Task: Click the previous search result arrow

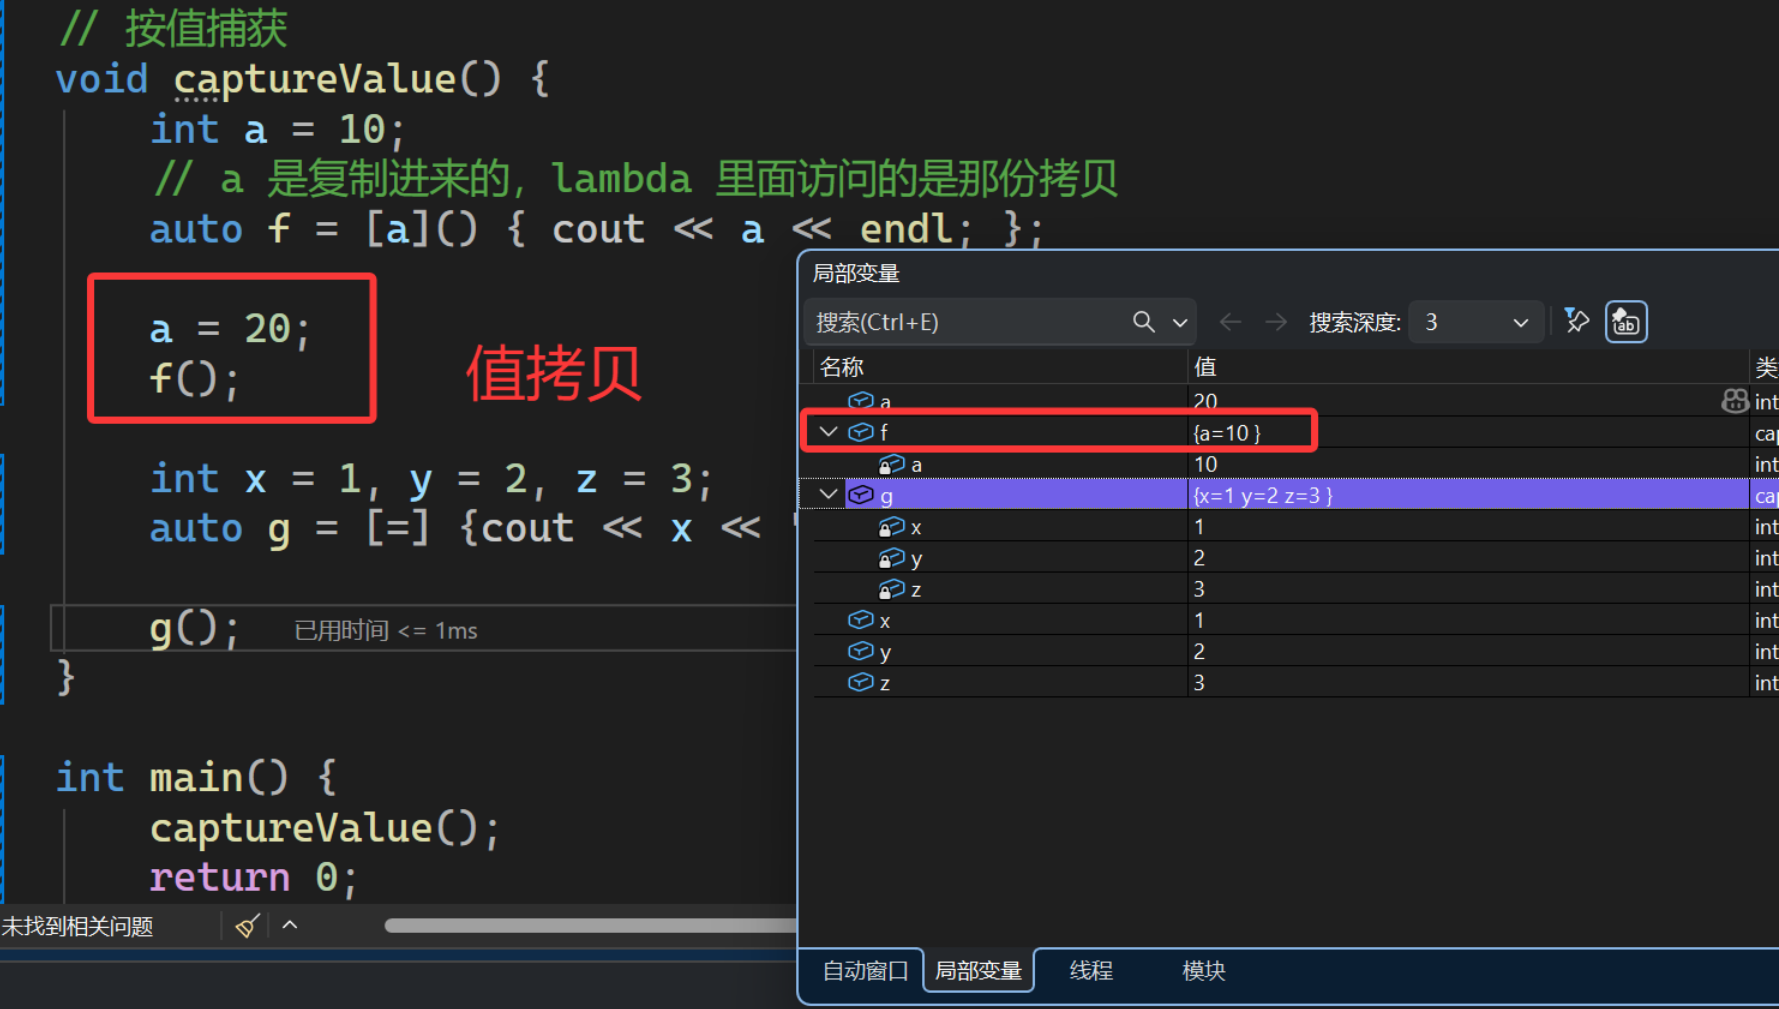Action: point(1230,322)
